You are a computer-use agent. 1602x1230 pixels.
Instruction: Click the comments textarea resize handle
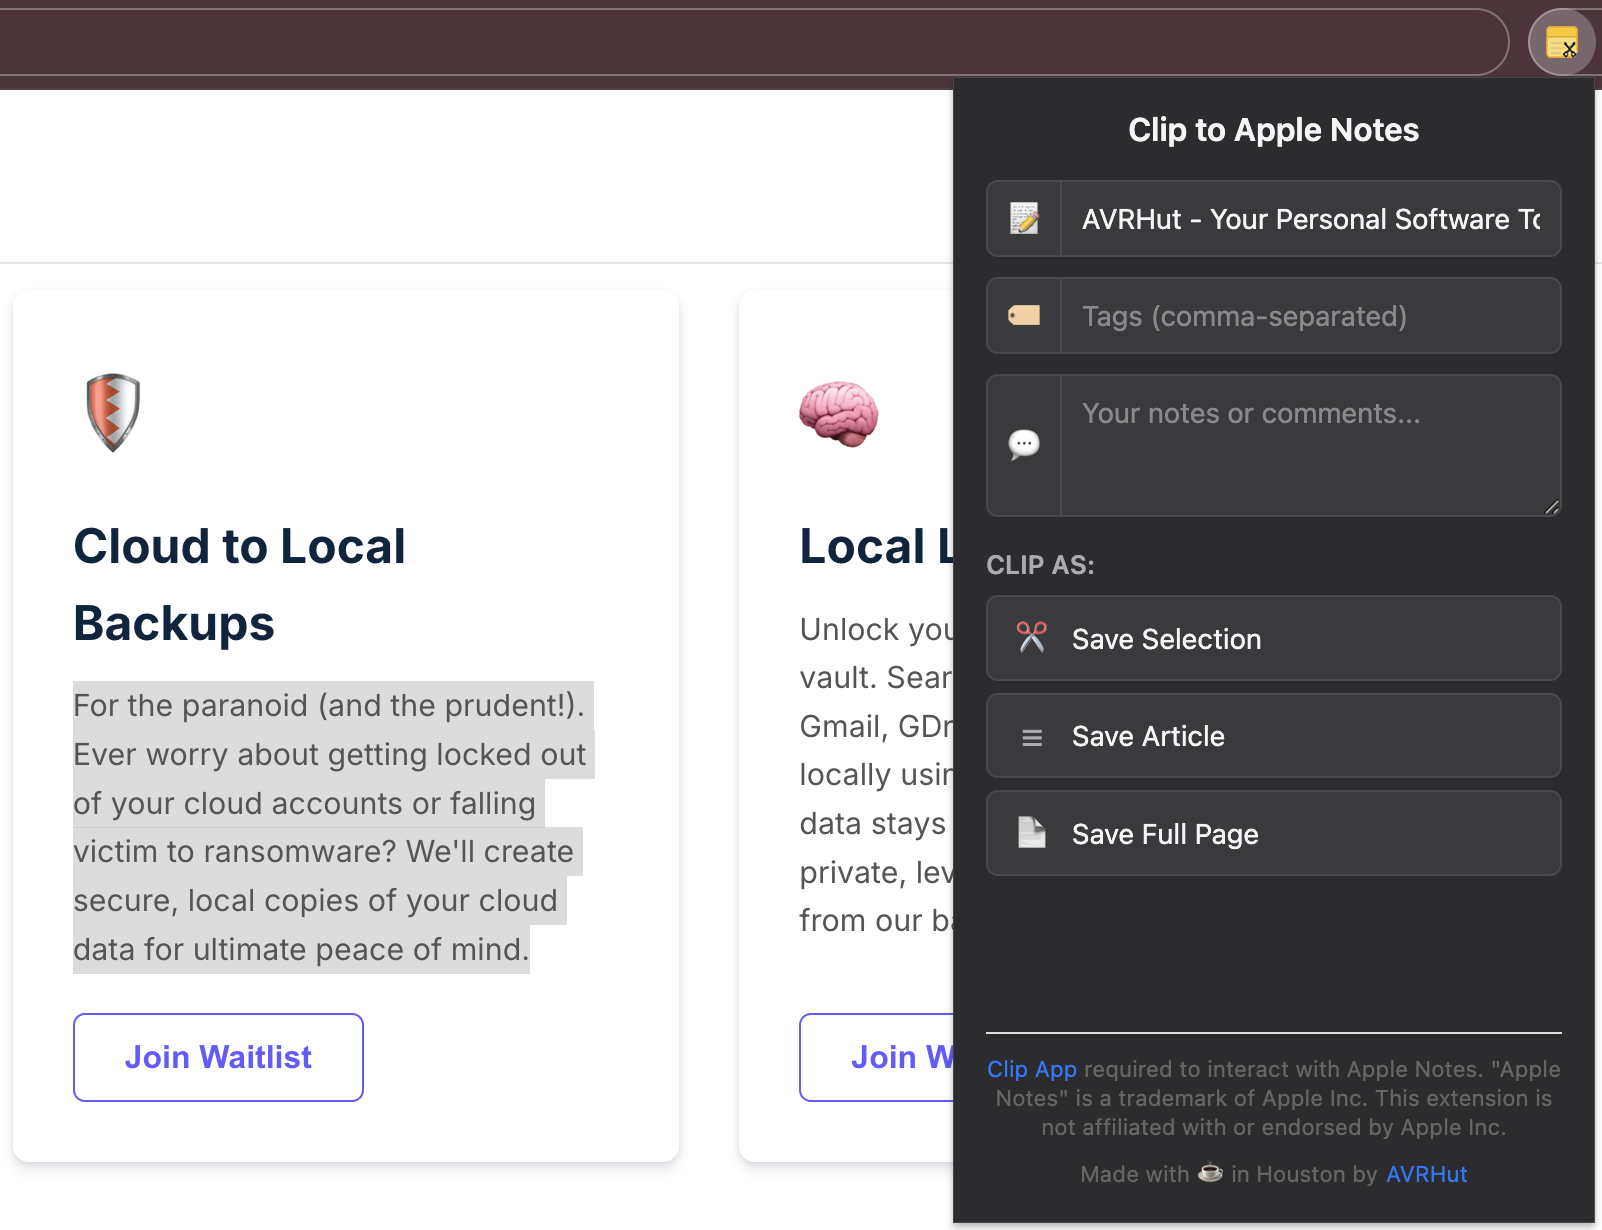coord(1551,507)
